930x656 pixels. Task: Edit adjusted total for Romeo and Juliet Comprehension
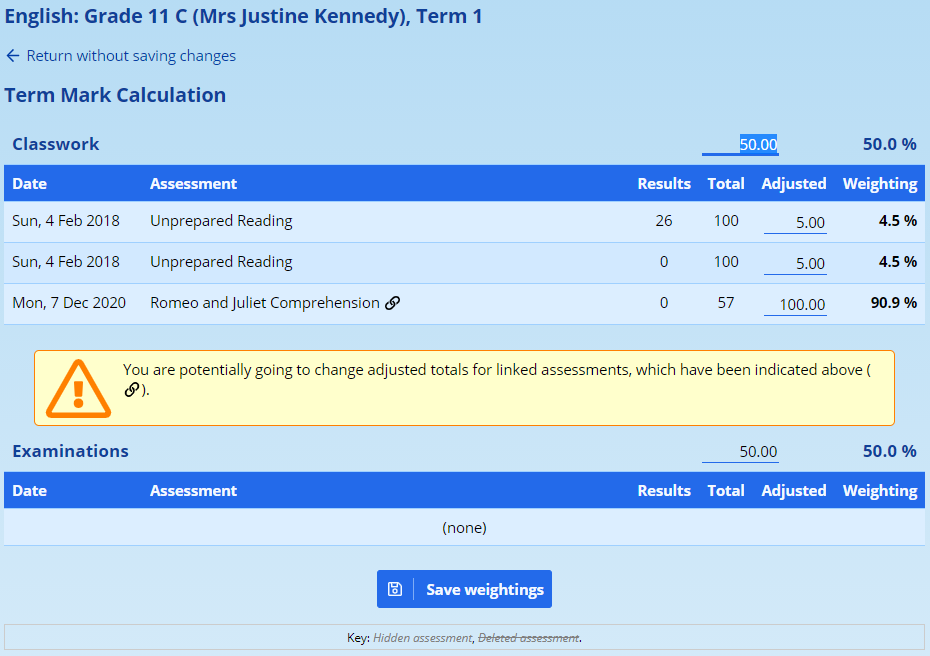click(x=795, y=304)
